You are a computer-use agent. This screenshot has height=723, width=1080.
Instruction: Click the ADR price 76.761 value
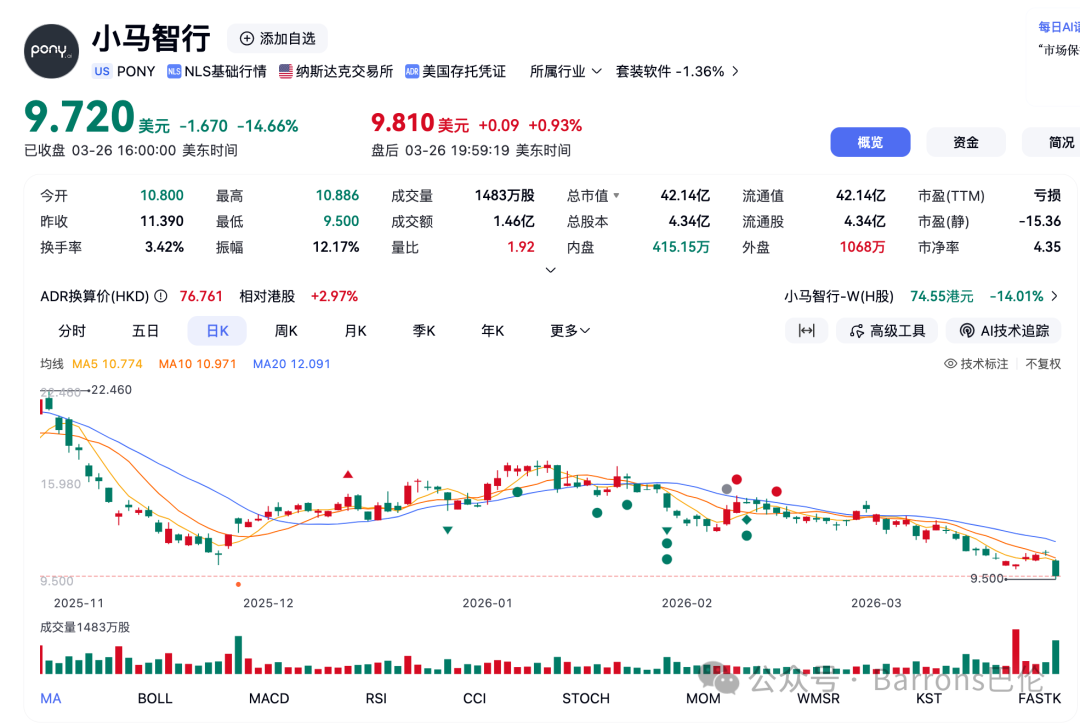pos(201,296)
